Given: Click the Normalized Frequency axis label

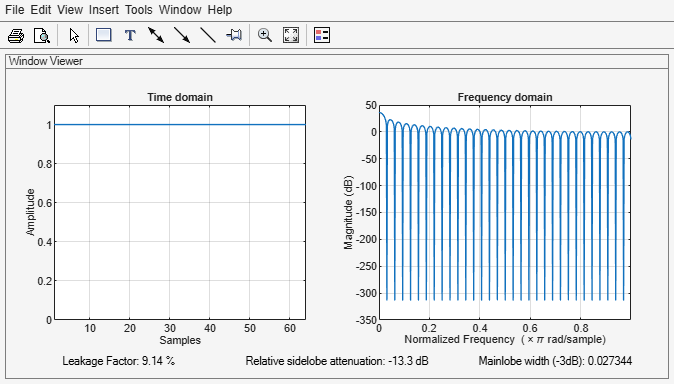Looking at the screenshot, I should pos(505,339).
